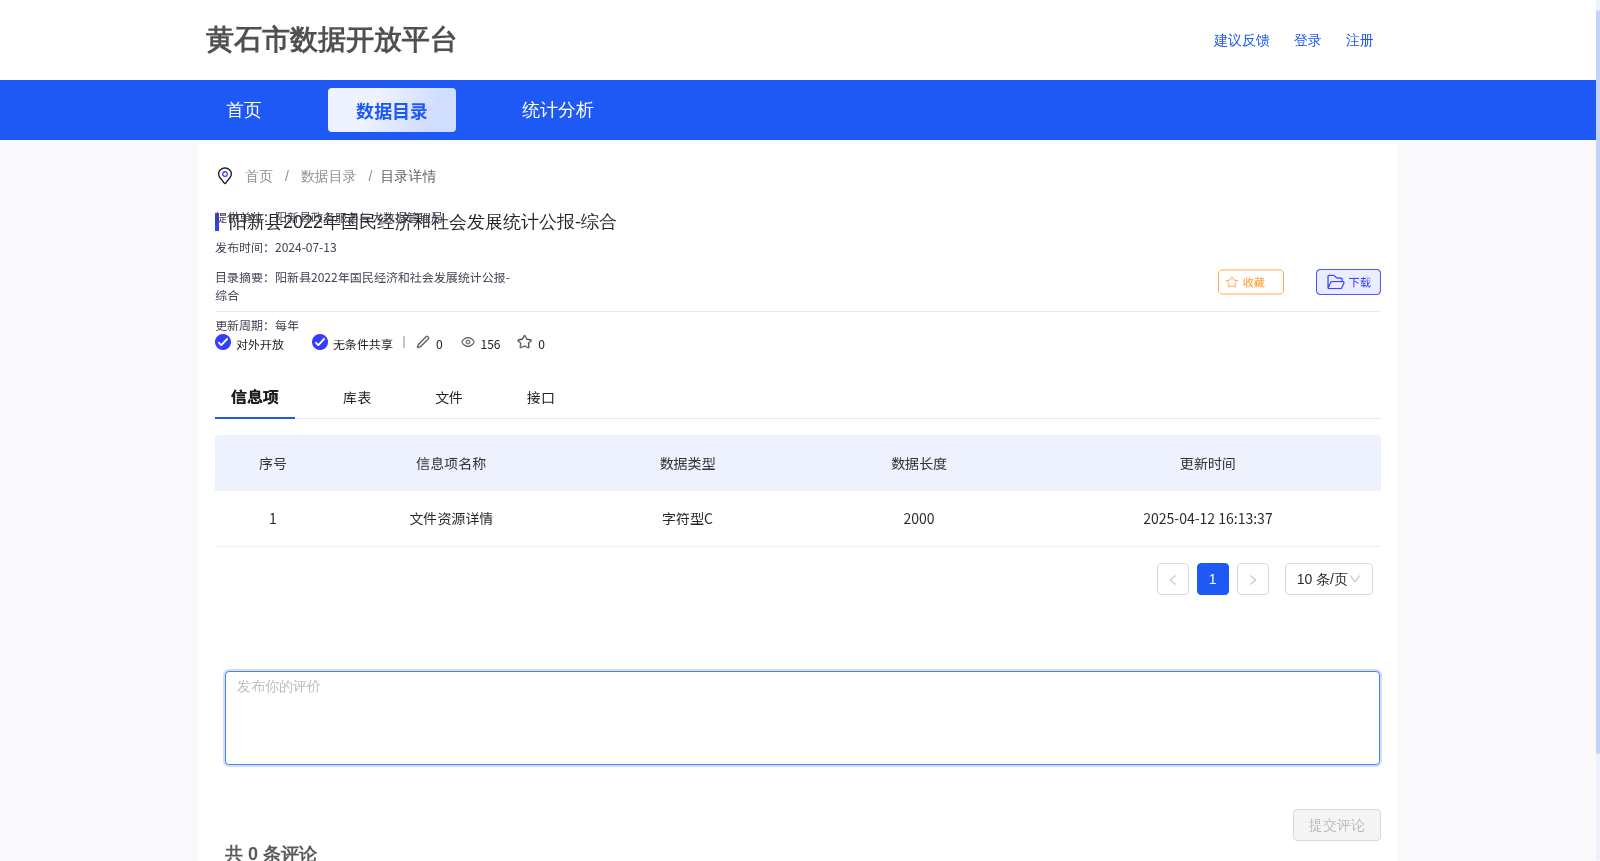
Task: Click the page vertical scrollbar
Action: tap(1597, 380)
